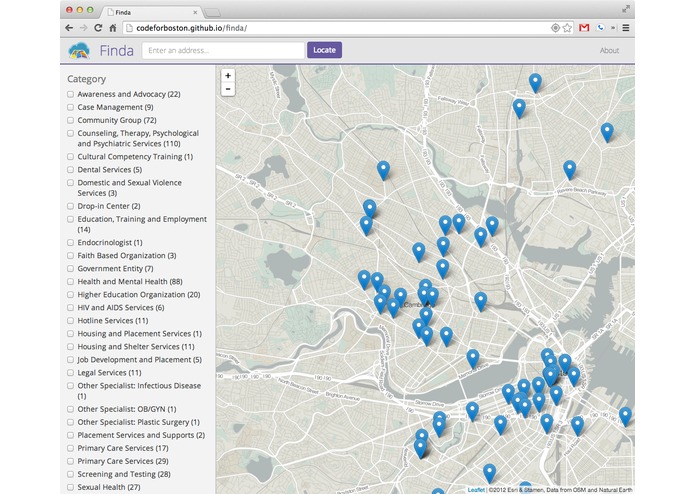Click the Locate button
This screenshot has width=695, height=494.
pyautogui.click(x=324, y=50)
